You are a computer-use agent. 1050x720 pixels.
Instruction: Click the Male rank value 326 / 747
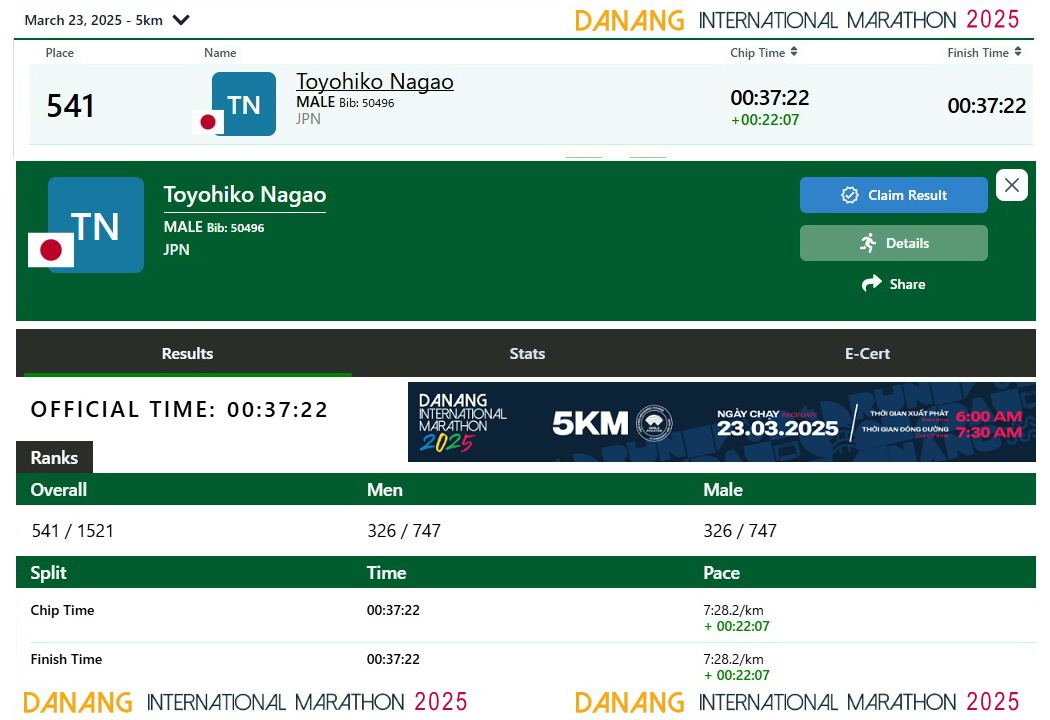pos(740,530)
